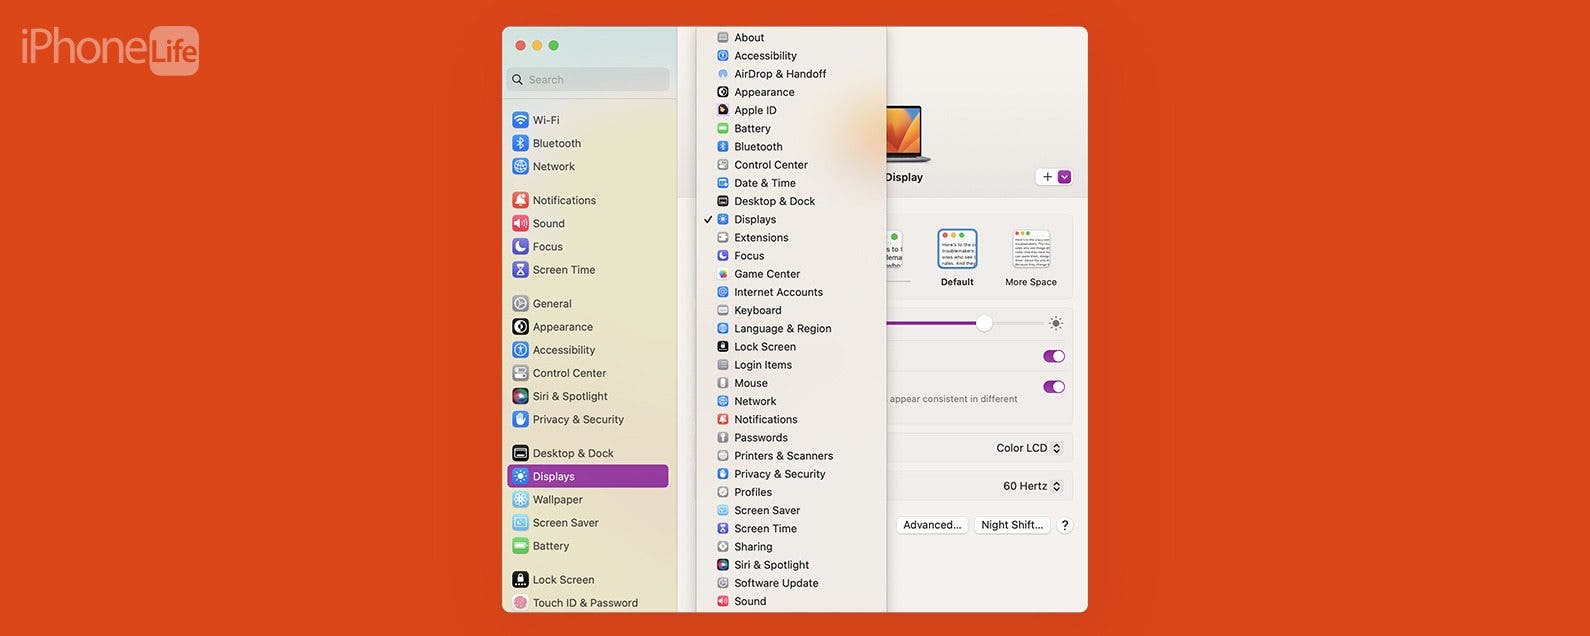Click the Bluetooth icon in the sidebar
This screenshot has height=636, width=1590.
(520, 143)
